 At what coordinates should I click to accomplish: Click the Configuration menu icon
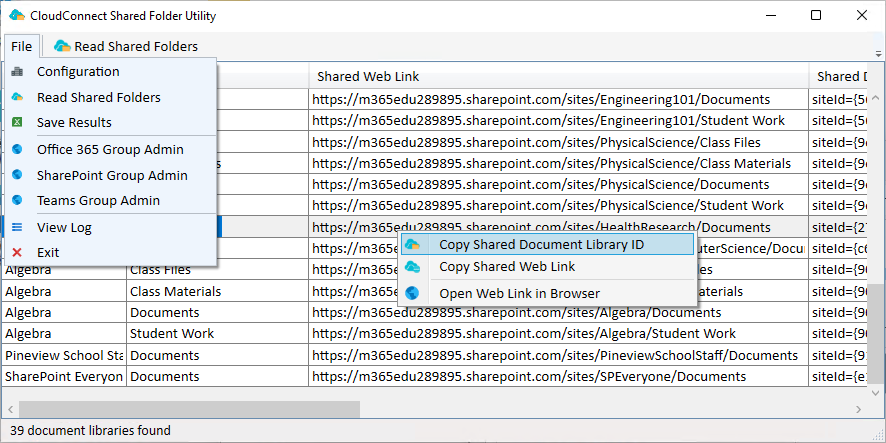click(17, 72)
